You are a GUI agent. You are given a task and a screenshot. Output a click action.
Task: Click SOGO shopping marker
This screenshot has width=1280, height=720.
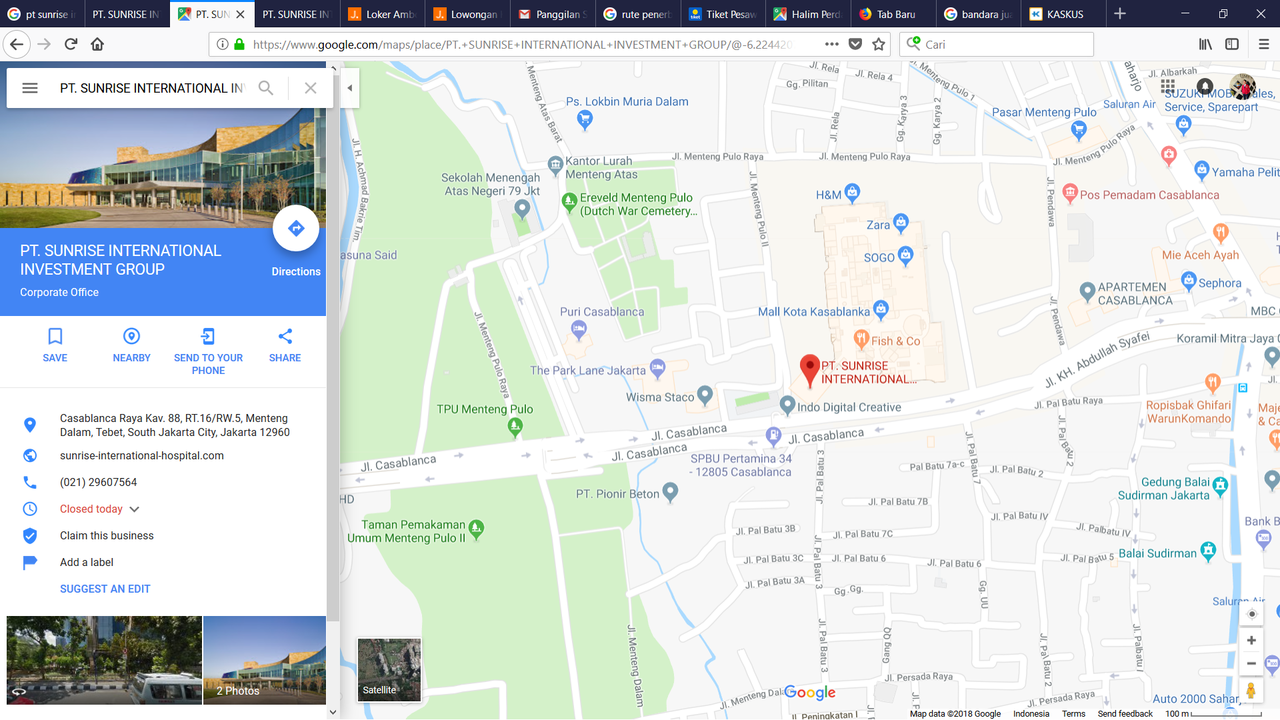click(x=906, y=256)
